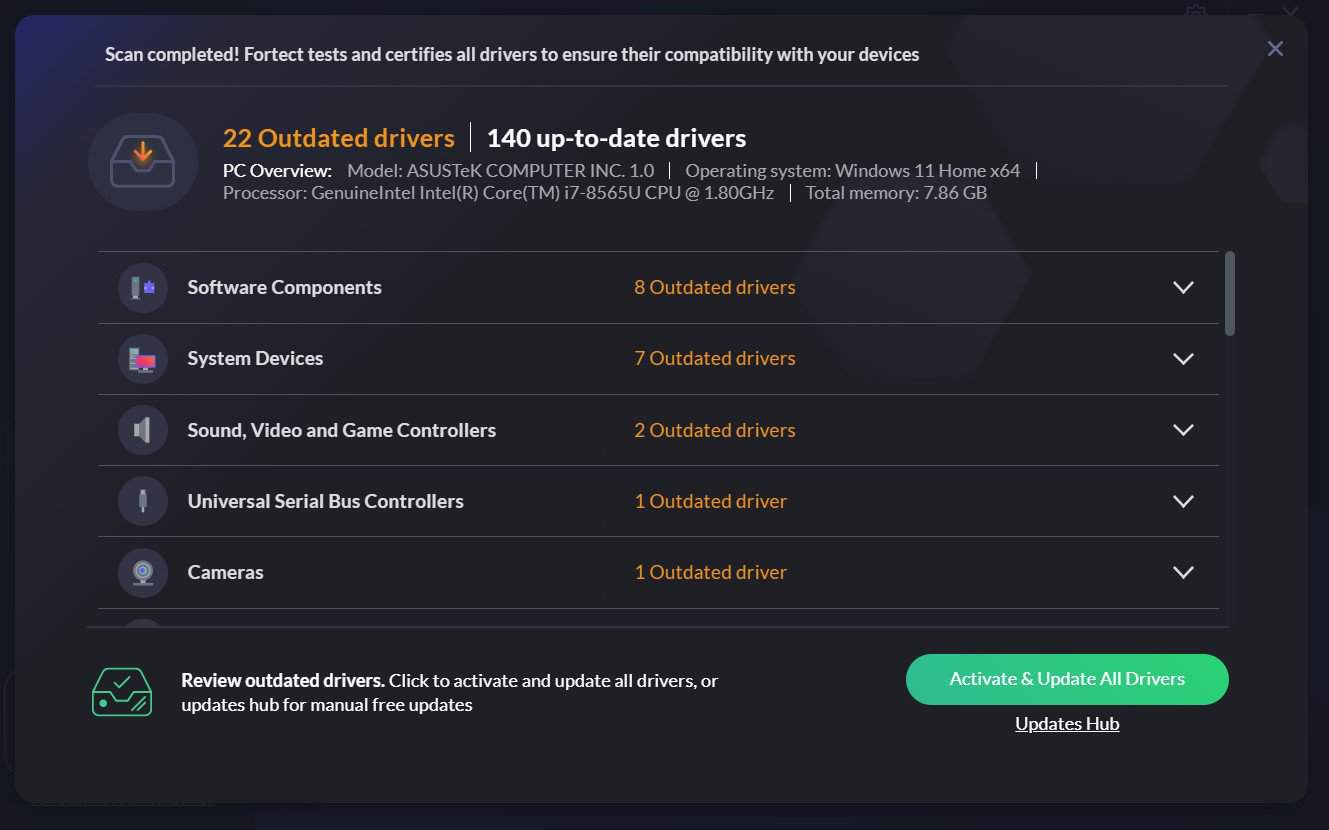Expand the Cameras driver list chevron
Viewport: 1329px width, 830px height.
pyautogui.click(x=1183, y=573)
